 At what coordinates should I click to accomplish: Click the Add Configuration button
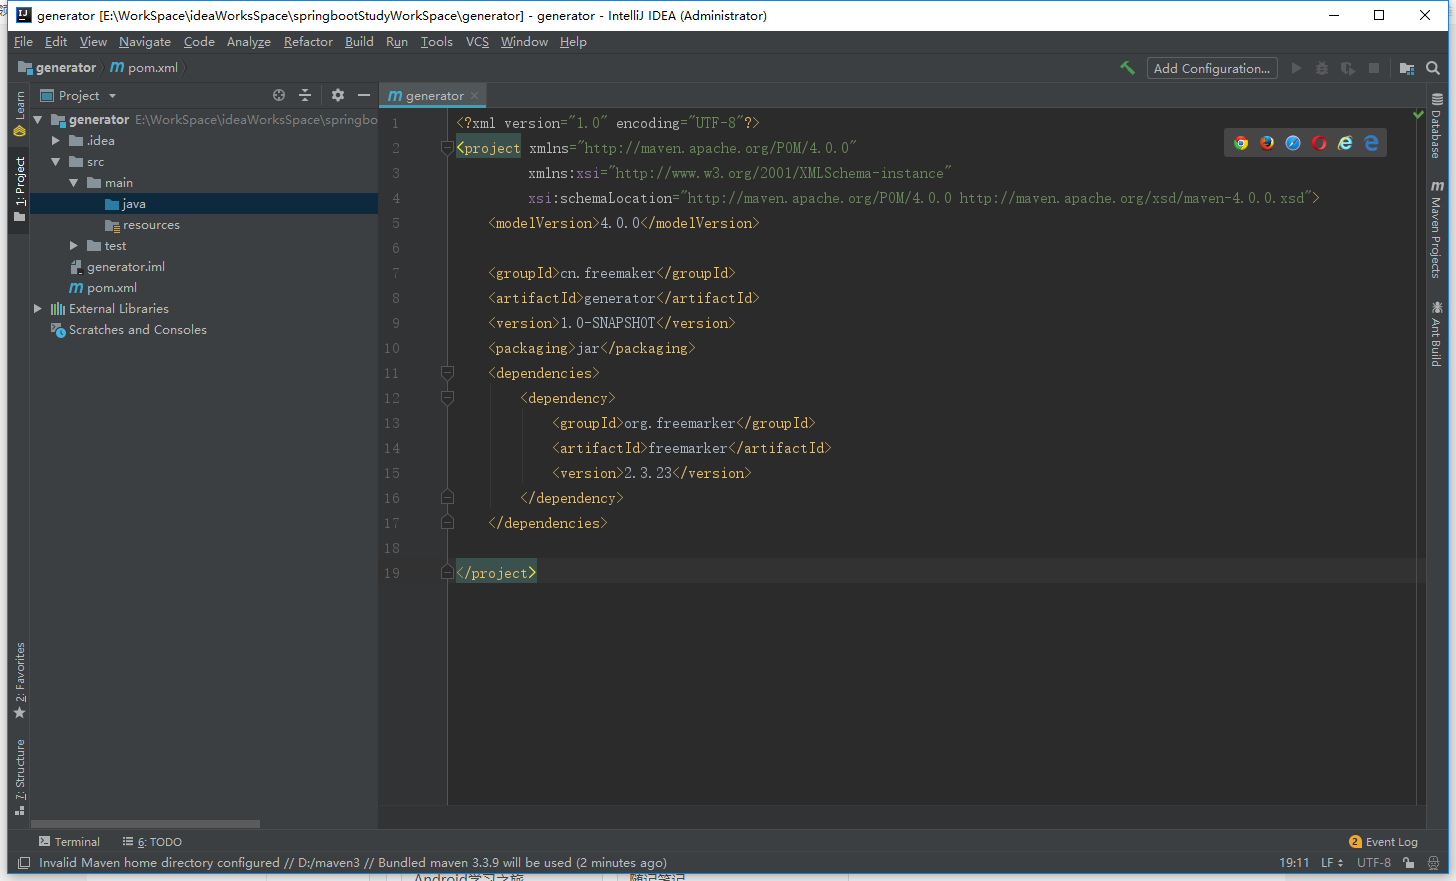click(x=1212, y=68)
